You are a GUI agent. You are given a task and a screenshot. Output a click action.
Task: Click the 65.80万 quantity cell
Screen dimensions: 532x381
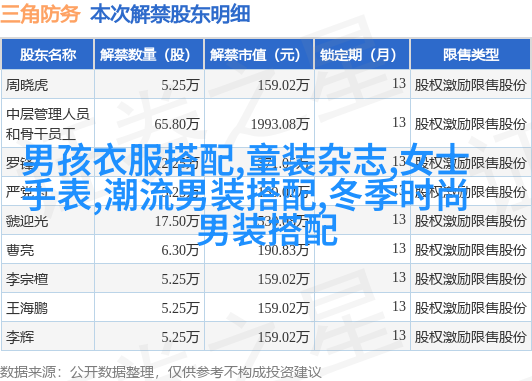coord(177,124)
